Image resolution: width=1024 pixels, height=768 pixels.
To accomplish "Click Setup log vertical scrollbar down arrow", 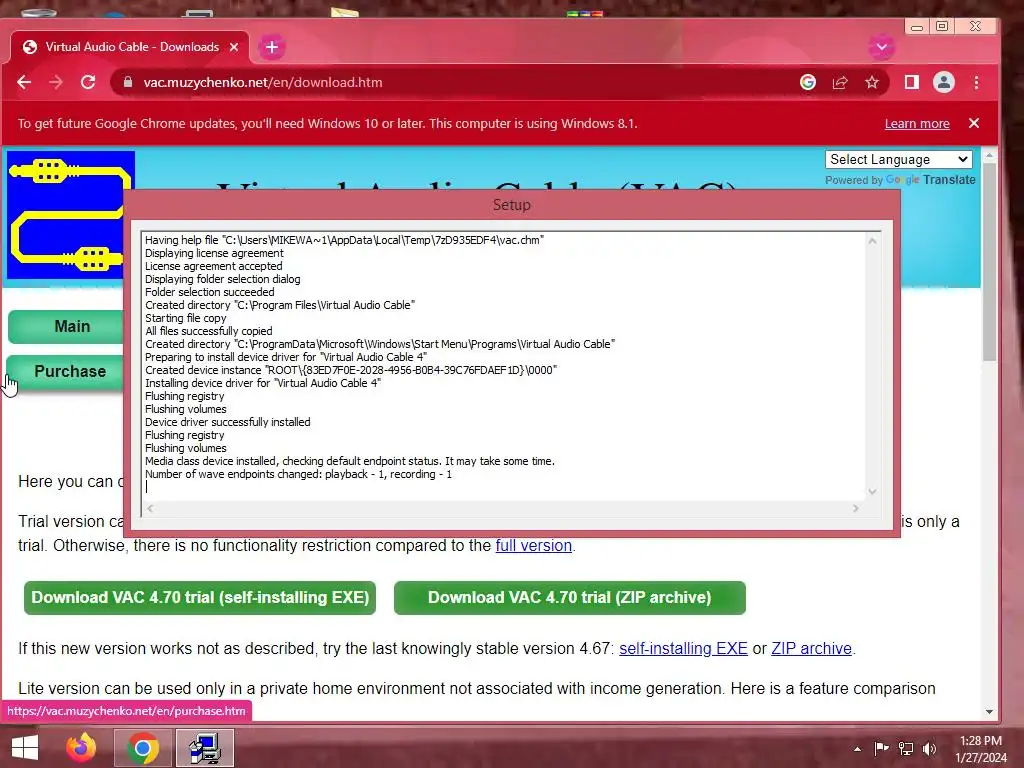I will pyautogui.click(x=872, y=492).
